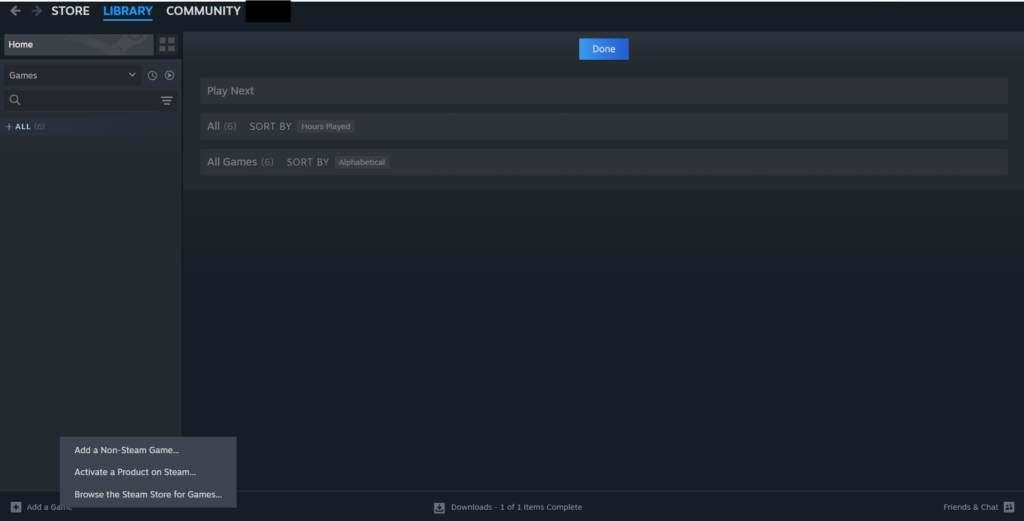Change the Alphabetical sort option
This screenshot has height=521, width=1024.
pyautogui.click(x=362, y=162)
